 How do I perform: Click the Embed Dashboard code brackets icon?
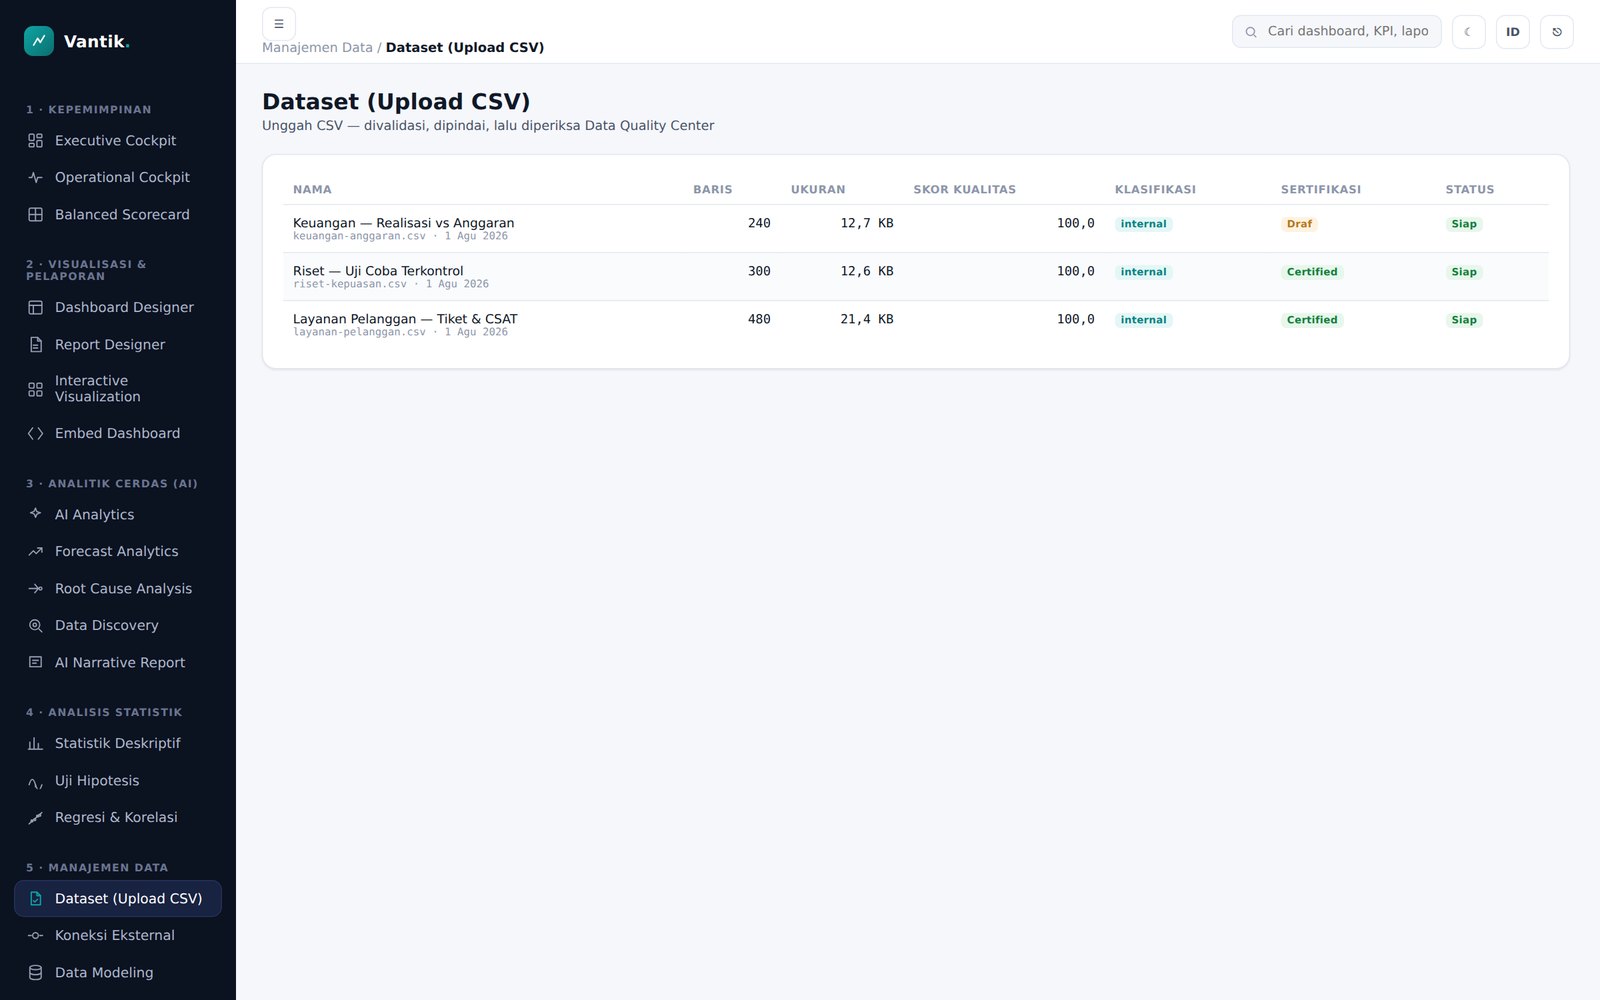pos(36,434)
